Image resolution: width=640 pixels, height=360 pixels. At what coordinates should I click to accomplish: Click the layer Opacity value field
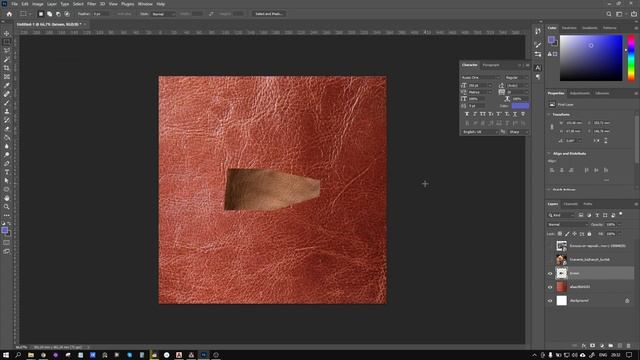click(611, 224)
